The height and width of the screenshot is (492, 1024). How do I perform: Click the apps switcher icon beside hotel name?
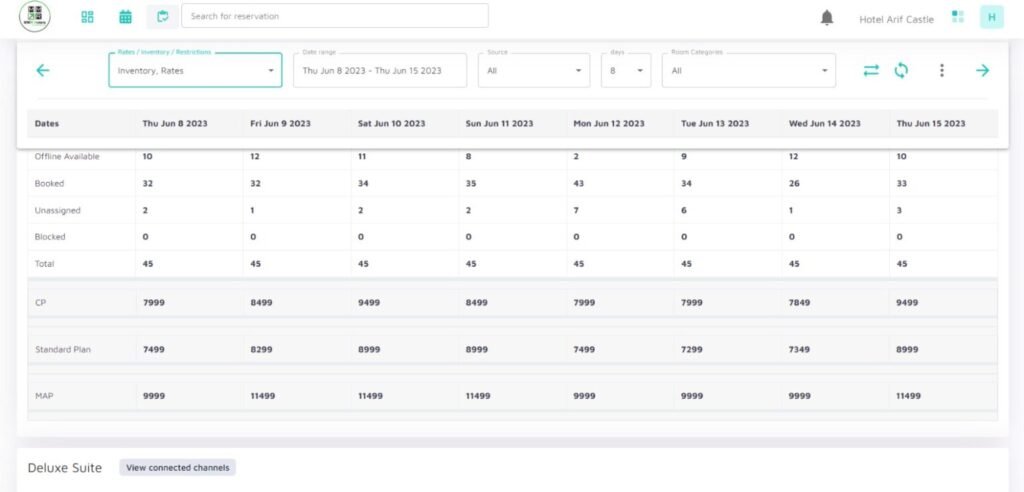(958, 17)
